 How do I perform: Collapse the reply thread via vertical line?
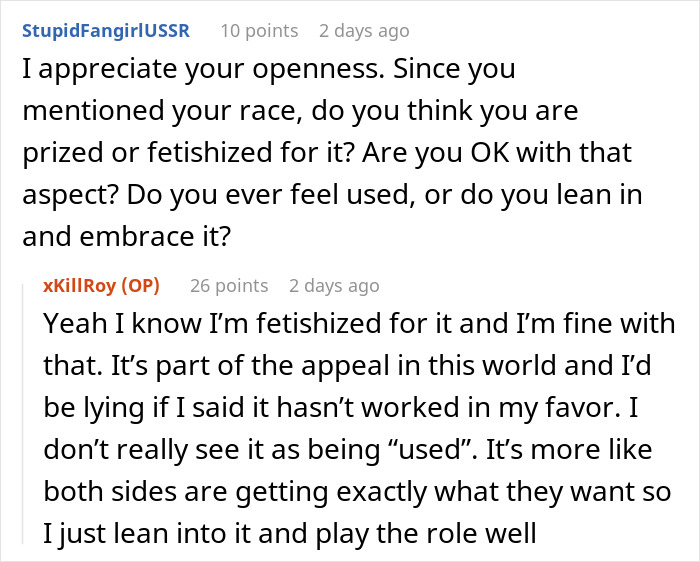[23, 413]
